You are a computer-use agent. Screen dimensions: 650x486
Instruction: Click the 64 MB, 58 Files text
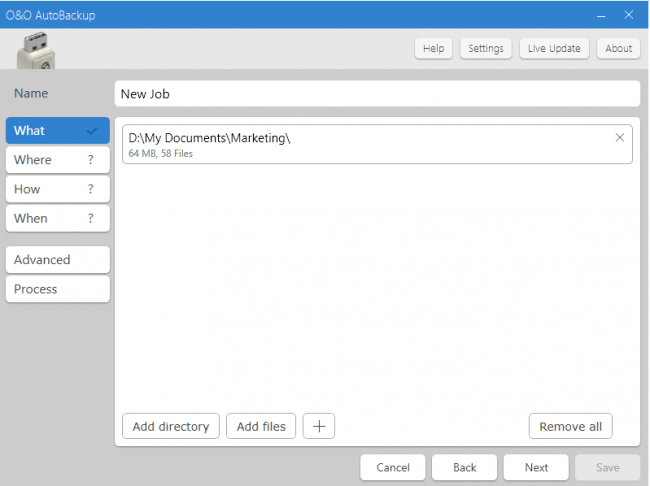pos(160,154)
